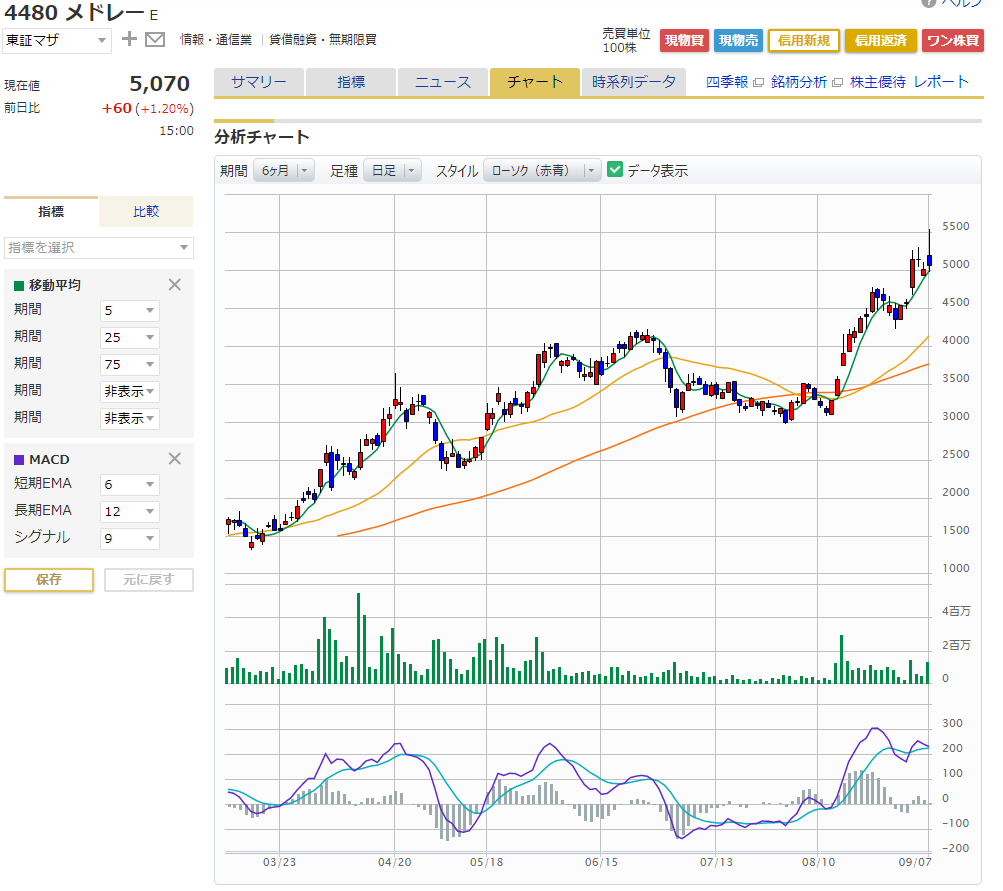
Task: Select the 指標 side panel tab
Action: coord(51,212)
